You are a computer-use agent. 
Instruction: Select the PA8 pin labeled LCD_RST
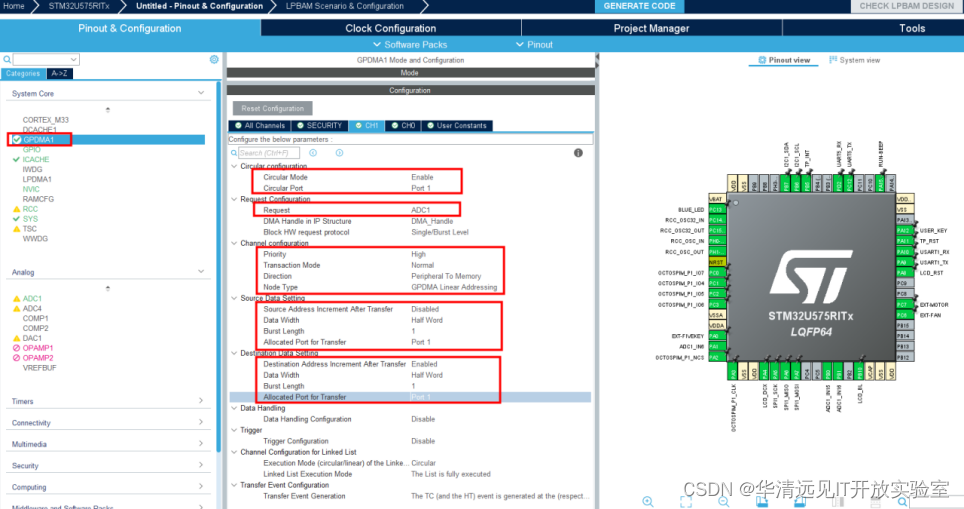pyautogui.click(x=903, y=273)
